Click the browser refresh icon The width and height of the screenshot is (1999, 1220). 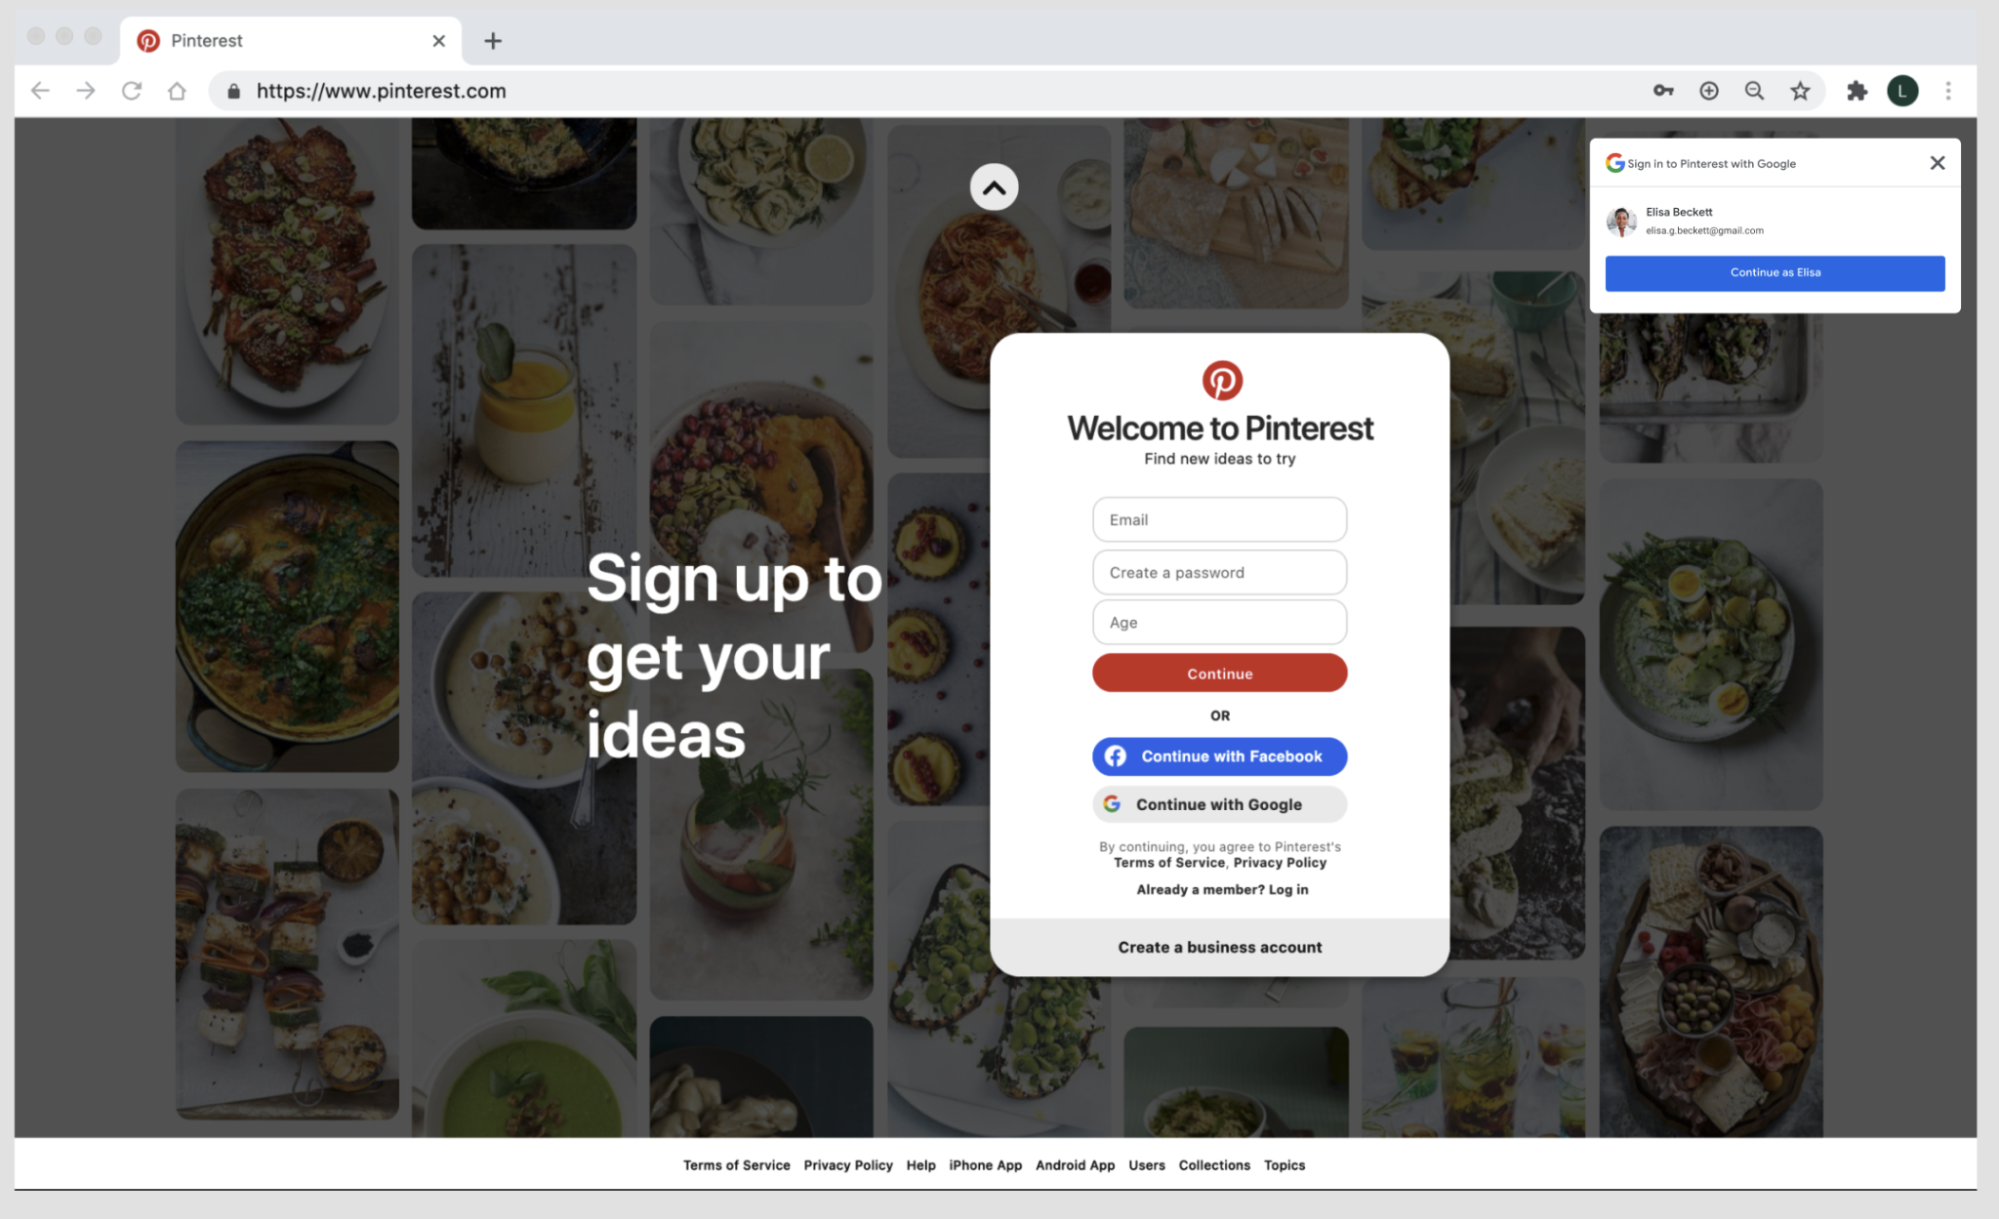[130, 90]
